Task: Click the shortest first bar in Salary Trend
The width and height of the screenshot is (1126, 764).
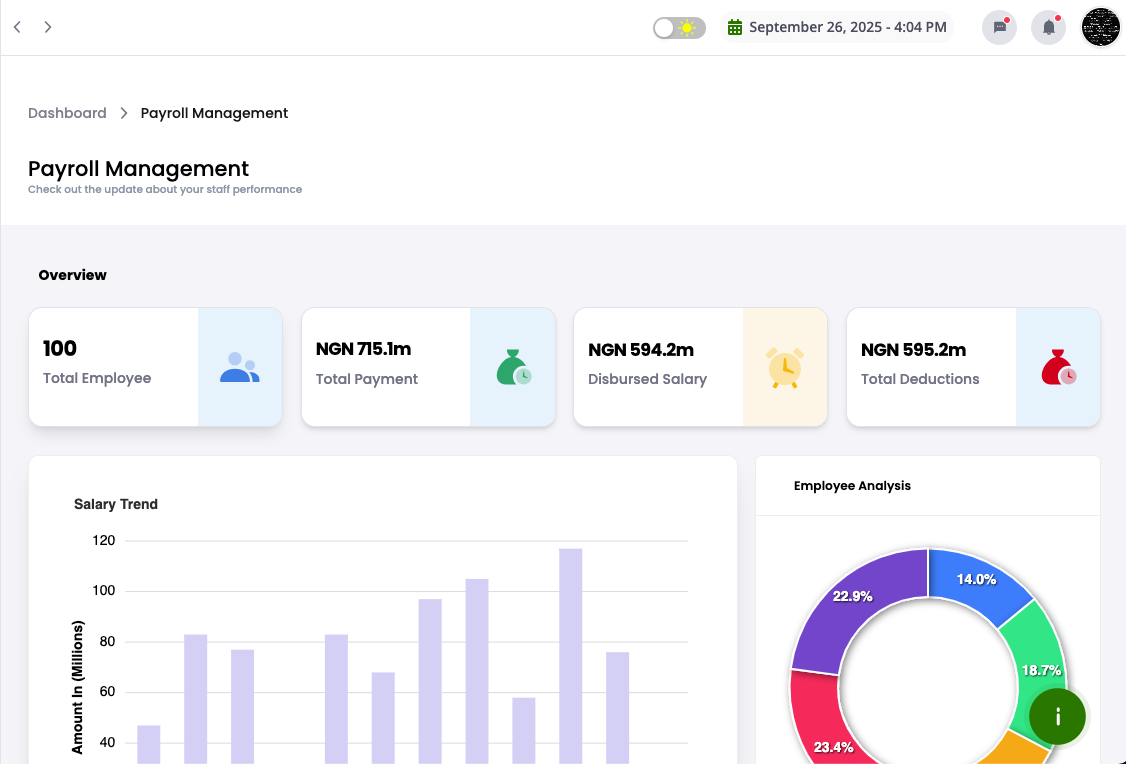Action: click(x=149, y=744)
